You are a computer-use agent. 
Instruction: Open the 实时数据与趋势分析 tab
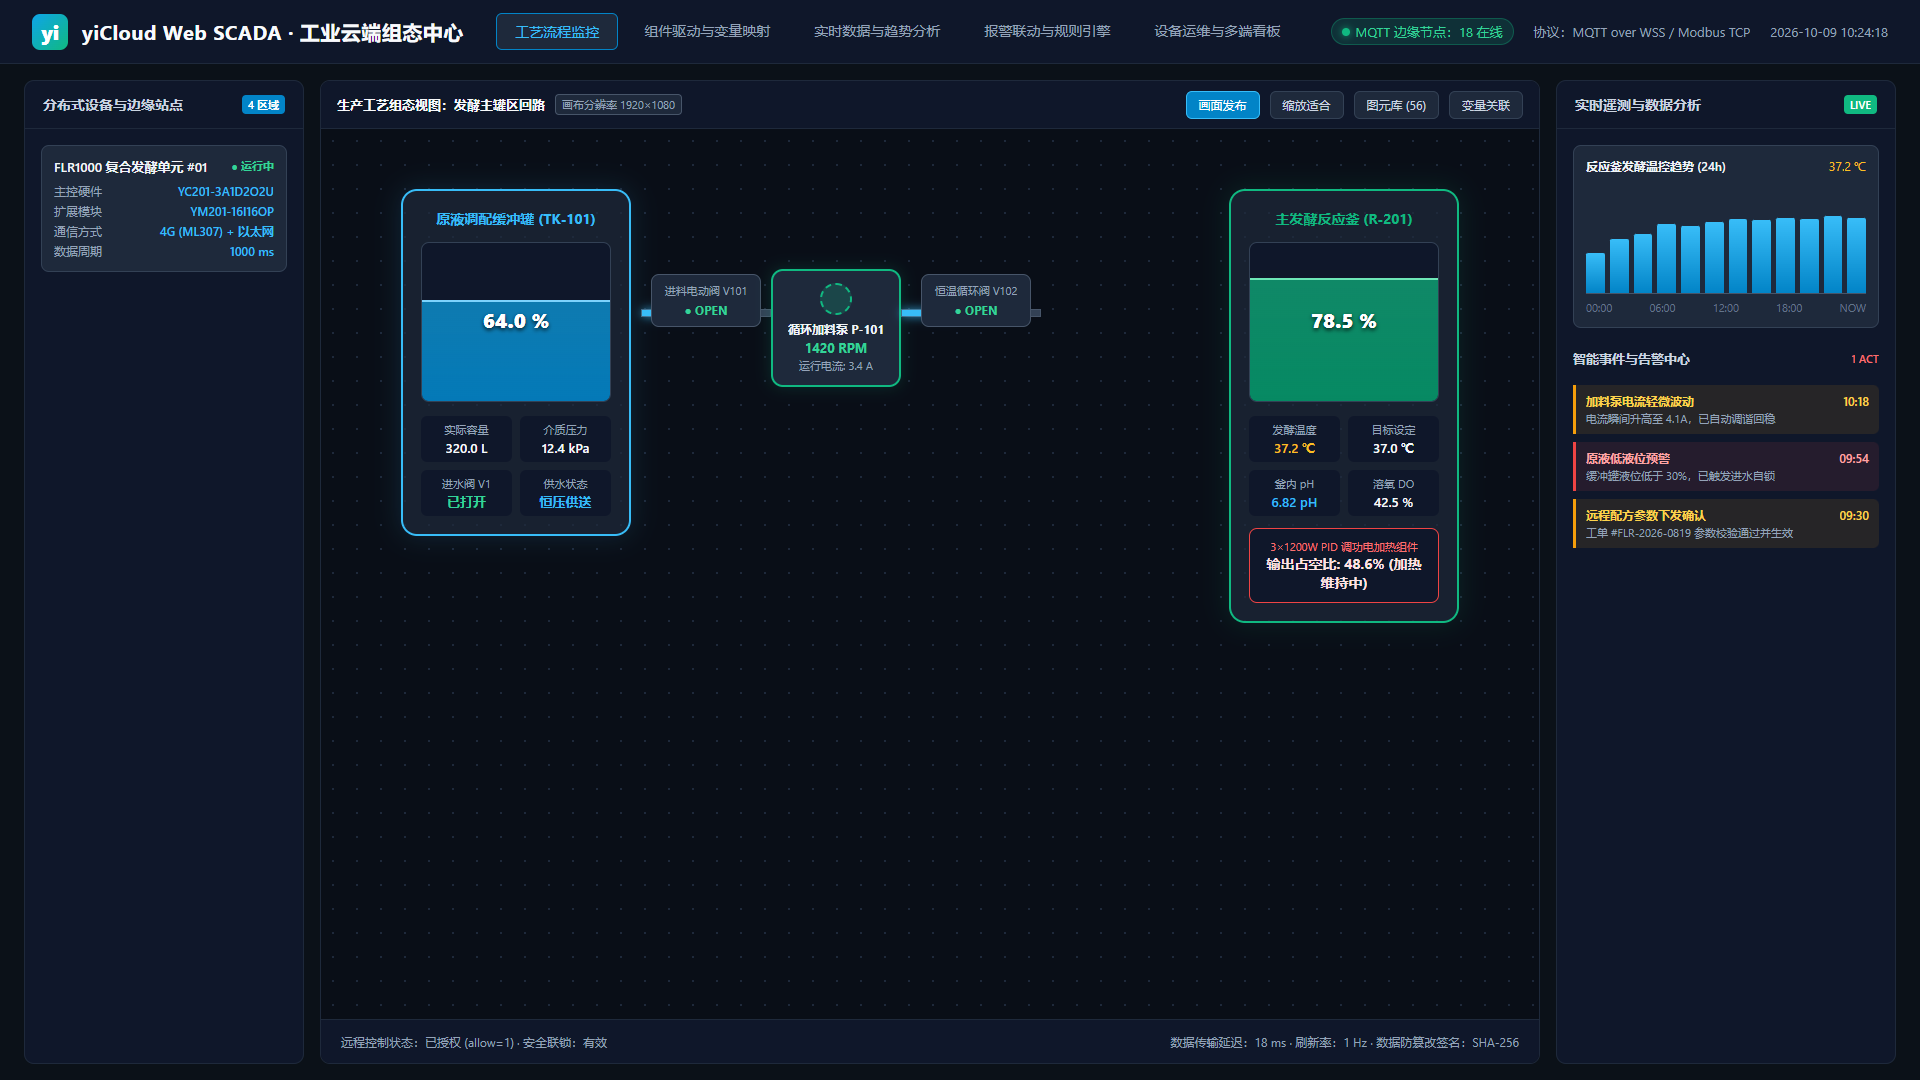(x=877, y=32)
